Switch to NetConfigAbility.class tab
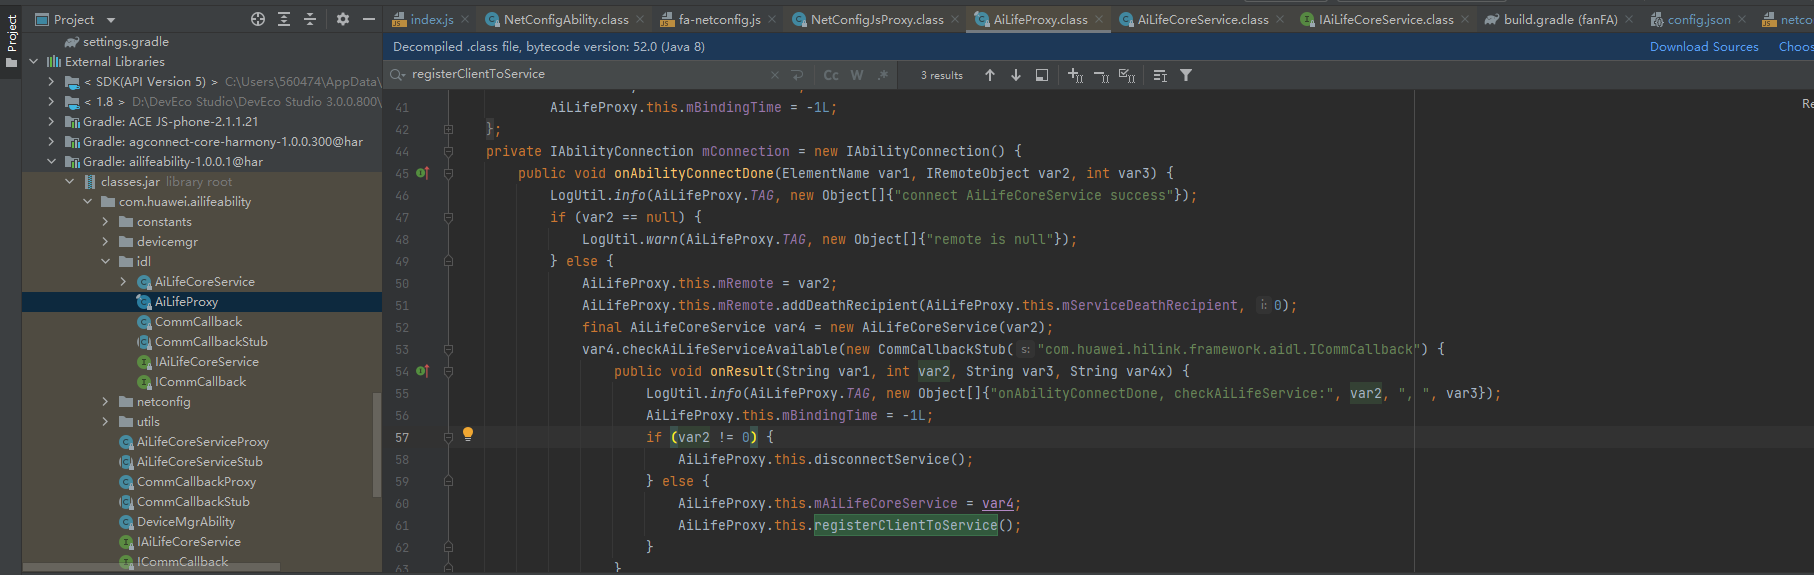The image size is (1814, 575). (x=566, y=19)
